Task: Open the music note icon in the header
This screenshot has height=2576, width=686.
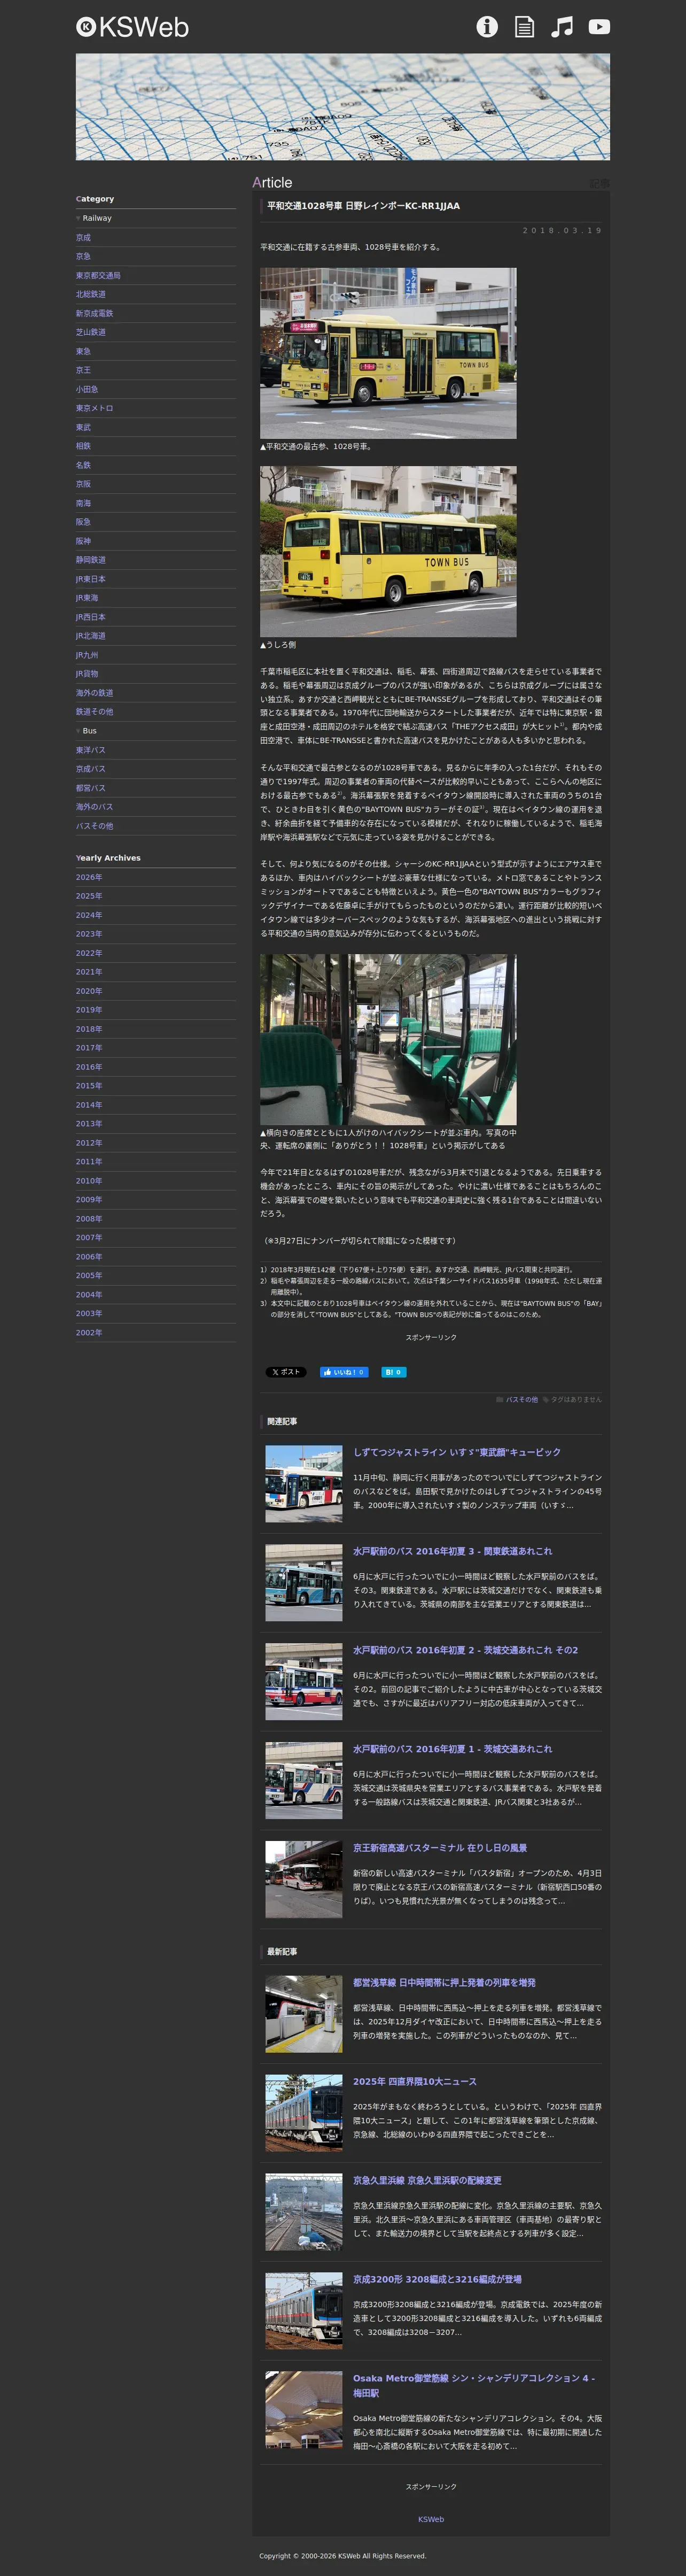Action: coord(562,27)
